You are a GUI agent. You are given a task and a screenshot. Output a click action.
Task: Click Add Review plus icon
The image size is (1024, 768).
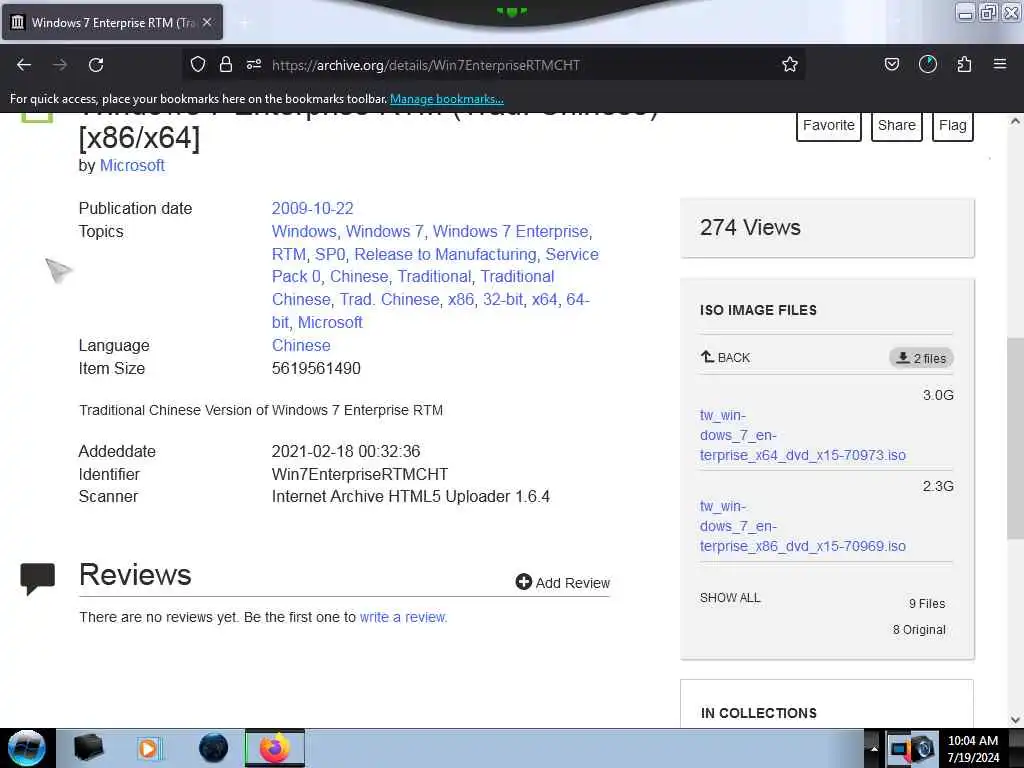pyautogui.click(x=523, y=582)
